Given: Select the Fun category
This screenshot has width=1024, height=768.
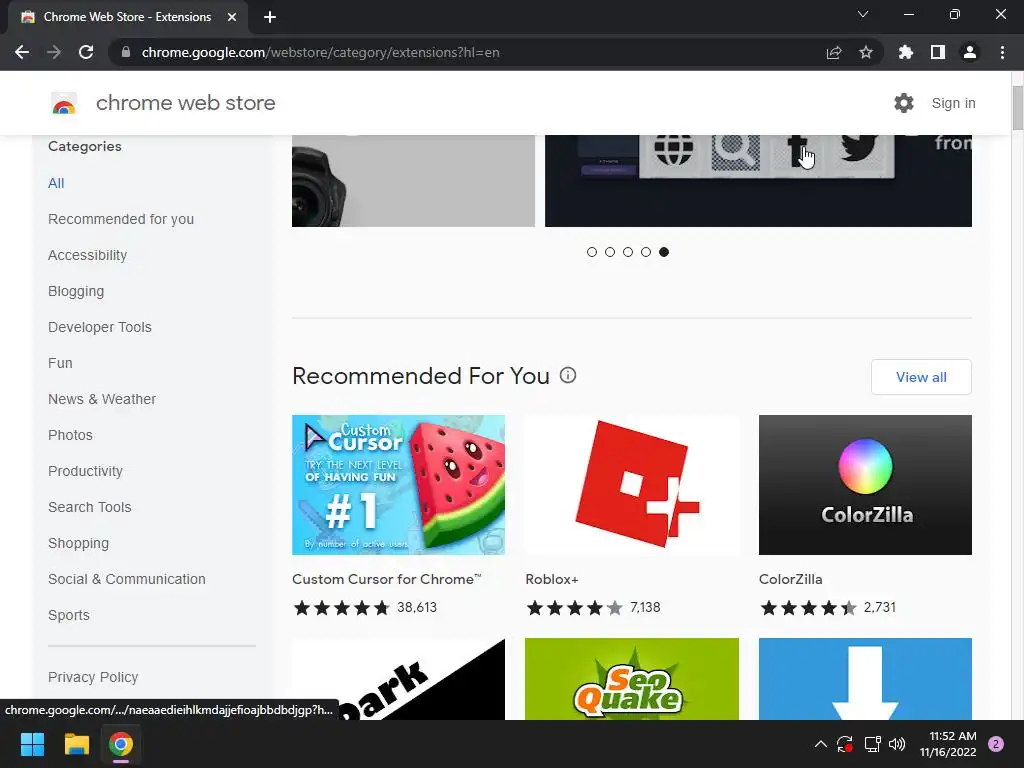Looking at the screenshot, I should click(x=60, y=363).
